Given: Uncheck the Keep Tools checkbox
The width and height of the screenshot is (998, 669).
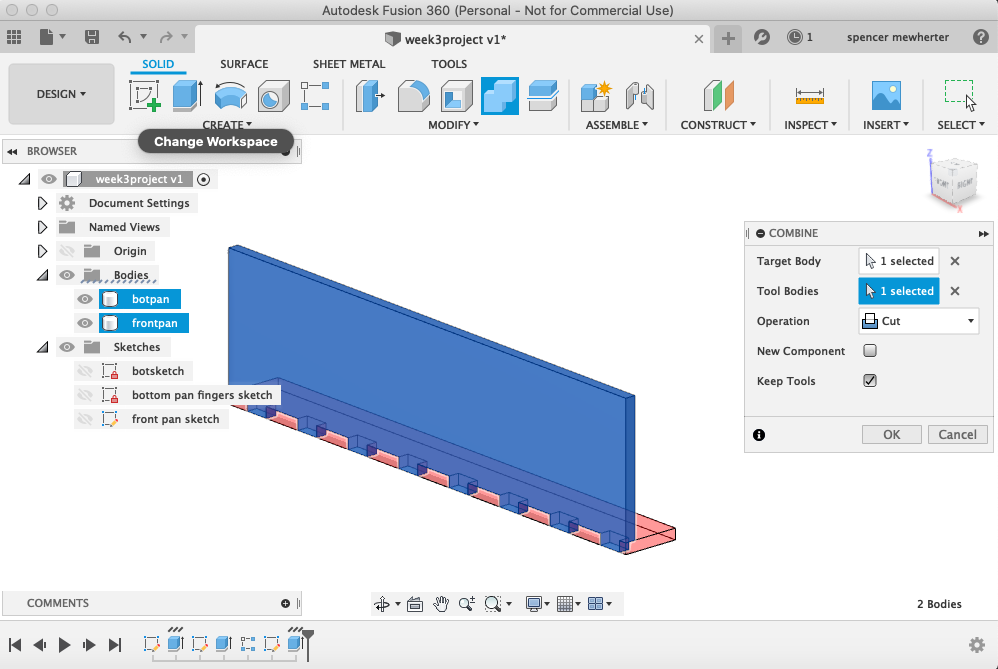Looking at the screenshot, I should pyautogui.click(x=869, y=381).
